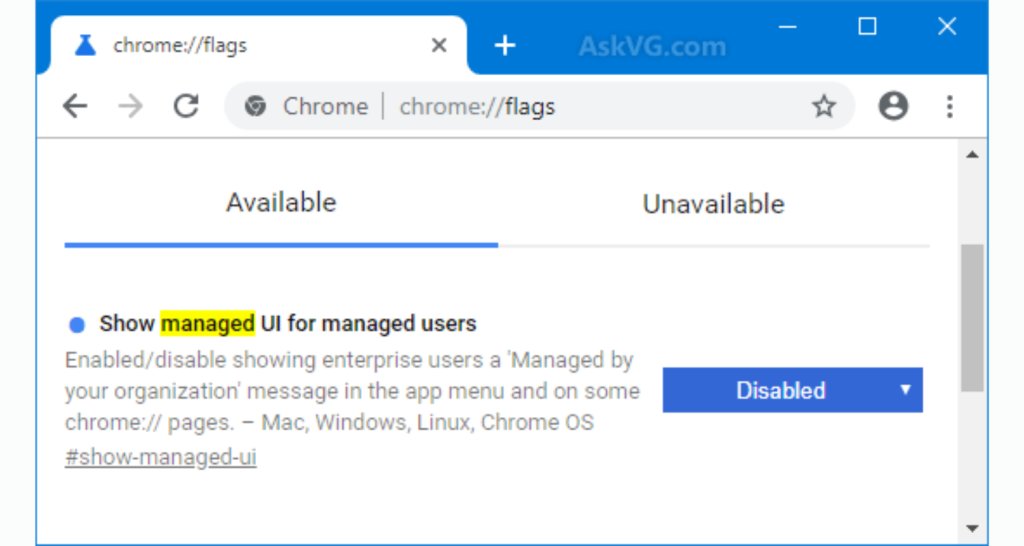Click the scrollbar up arrow

point(972,155)
